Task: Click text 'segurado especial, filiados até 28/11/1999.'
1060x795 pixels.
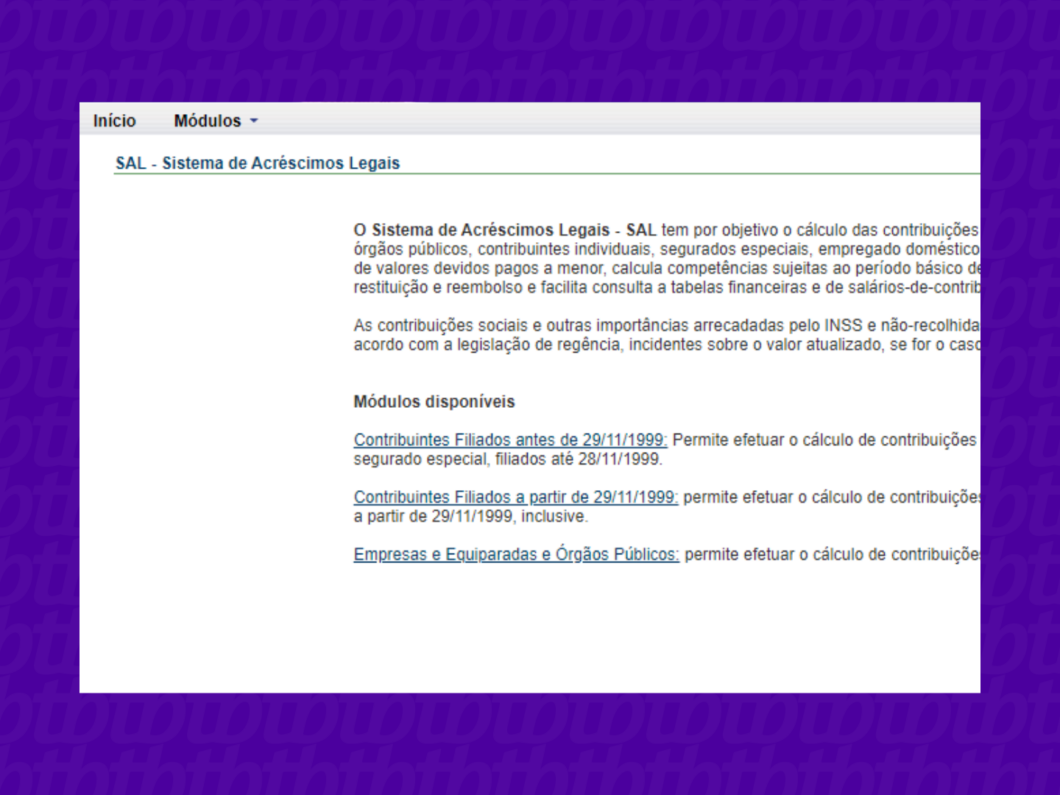Action: click(508, 460)
